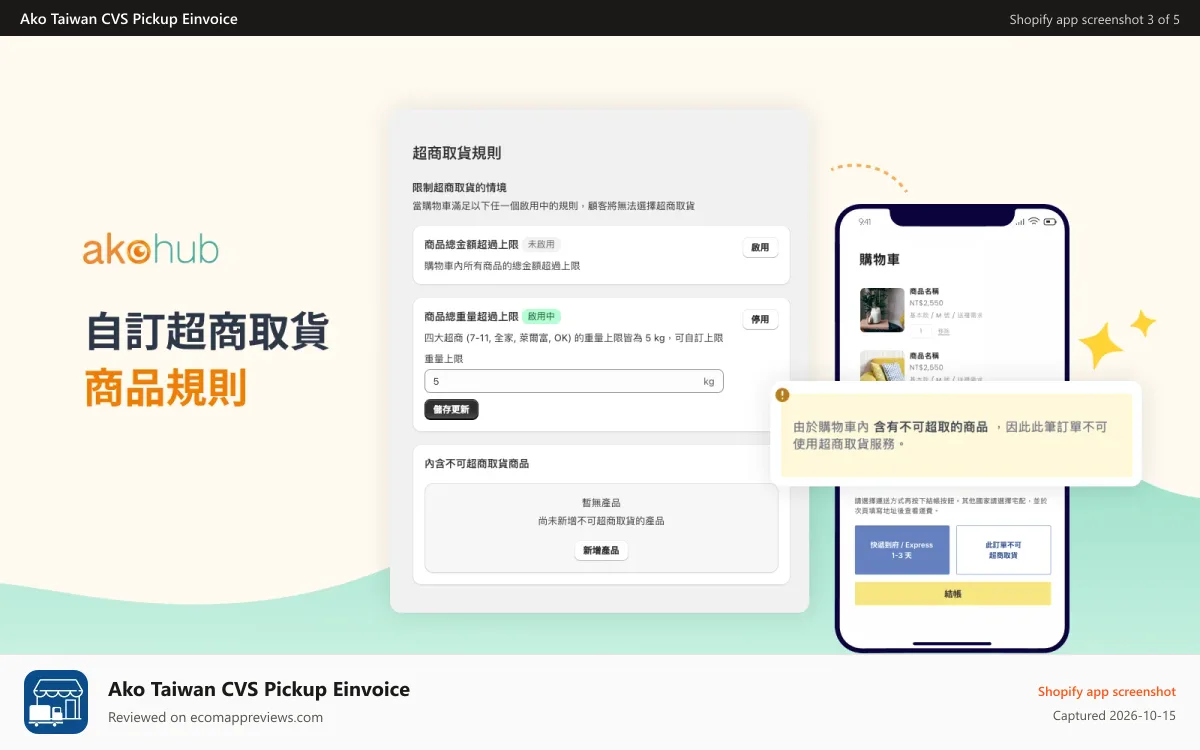Click the orange Shopify app screenshot label
The height and width of the screenshot is (750, 1200).
[1107, 691]
